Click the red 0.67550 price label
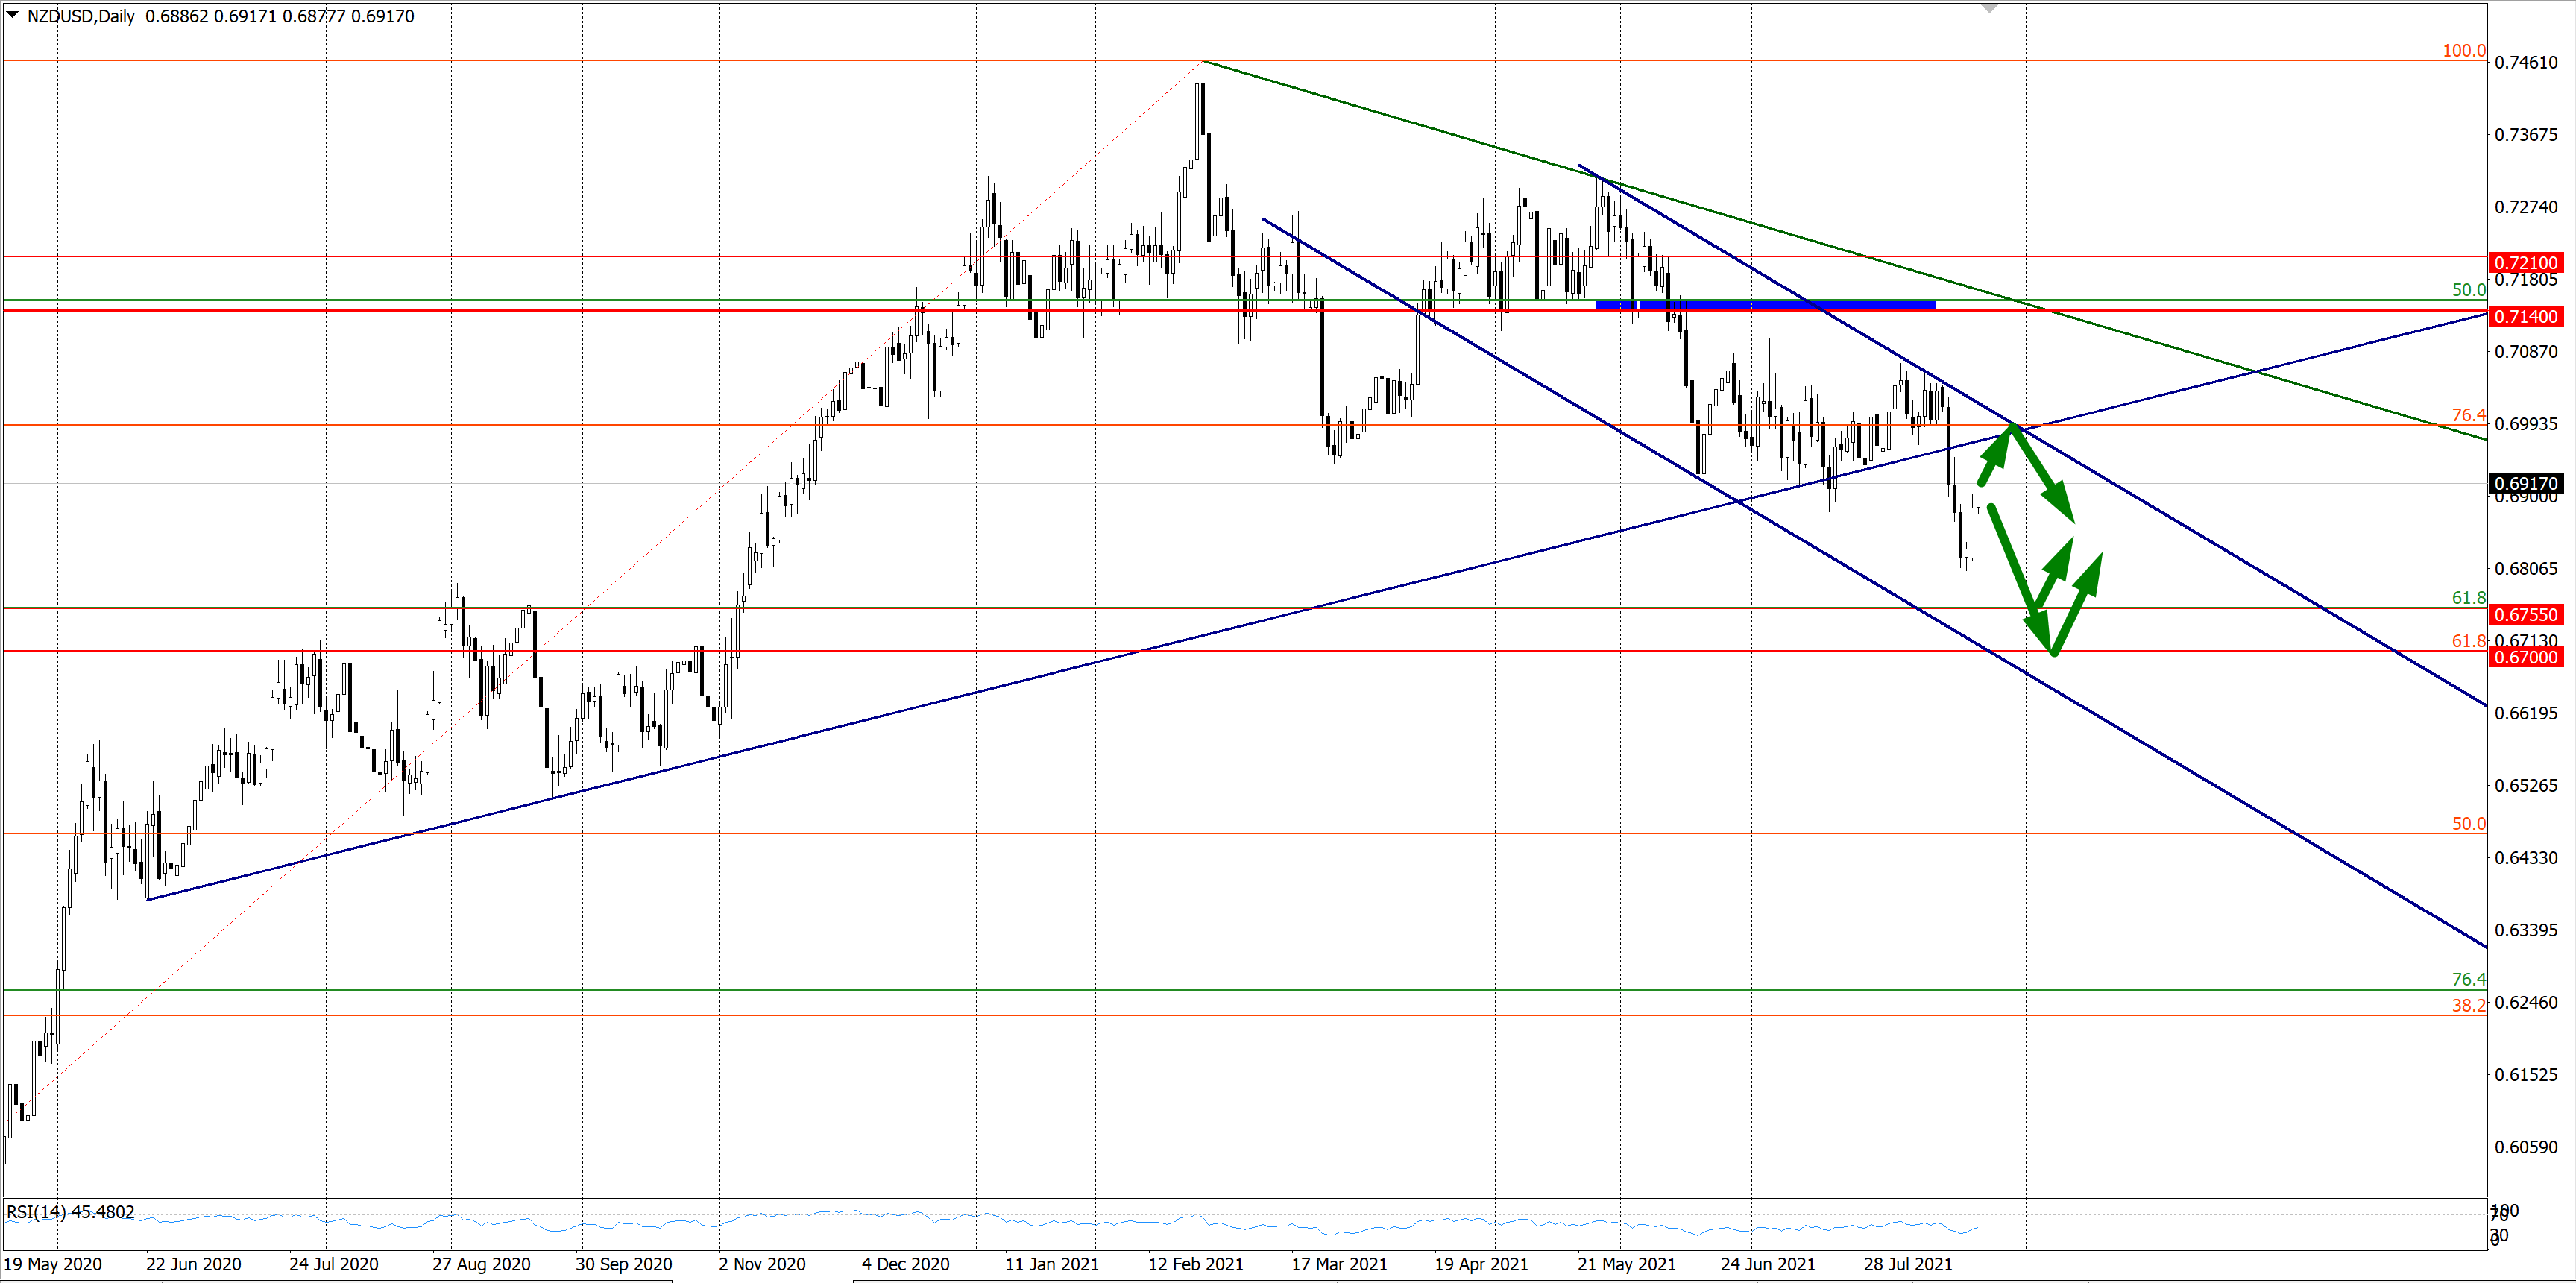The height and width of the screenshot is (1283, 2576). click(x=2526, y=614)
